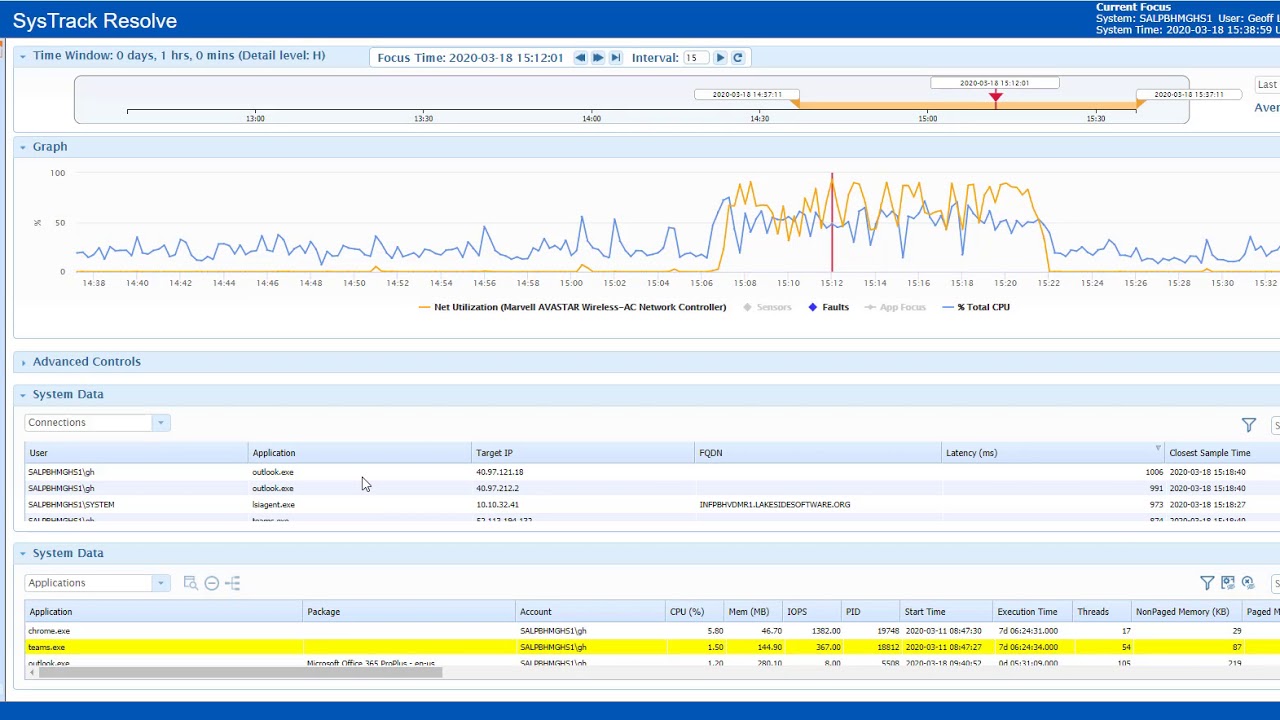Open filter for Connections table
The width and height of the screenshot is (1280, 720).
point(1249,425)
